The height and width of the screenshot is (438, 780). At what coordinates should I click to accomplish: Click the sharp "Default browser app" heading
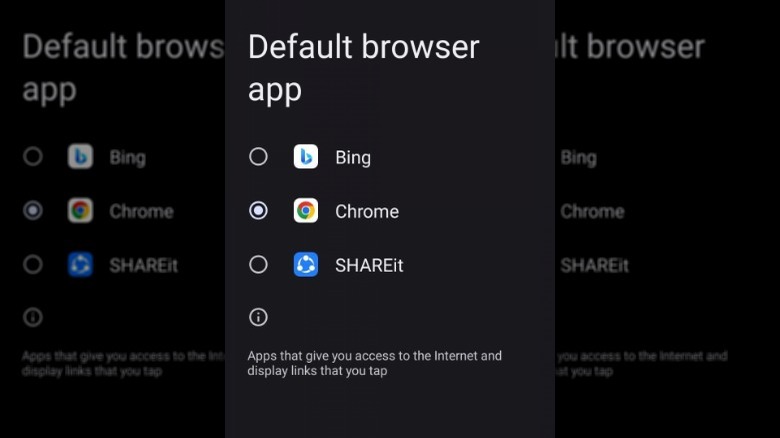point(363,68)
